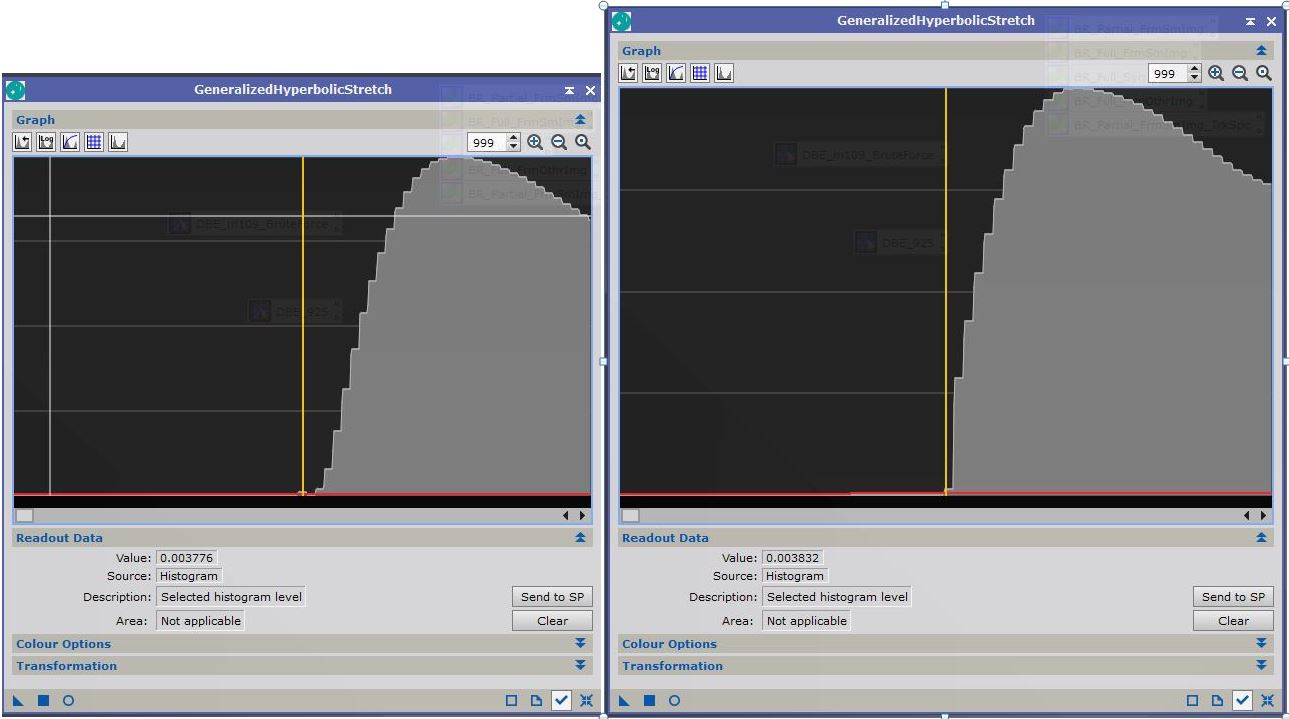Reset graph zoom with magnifier in right window
Viewport: 1289px width, 719px height.
tap(1264, 73)
